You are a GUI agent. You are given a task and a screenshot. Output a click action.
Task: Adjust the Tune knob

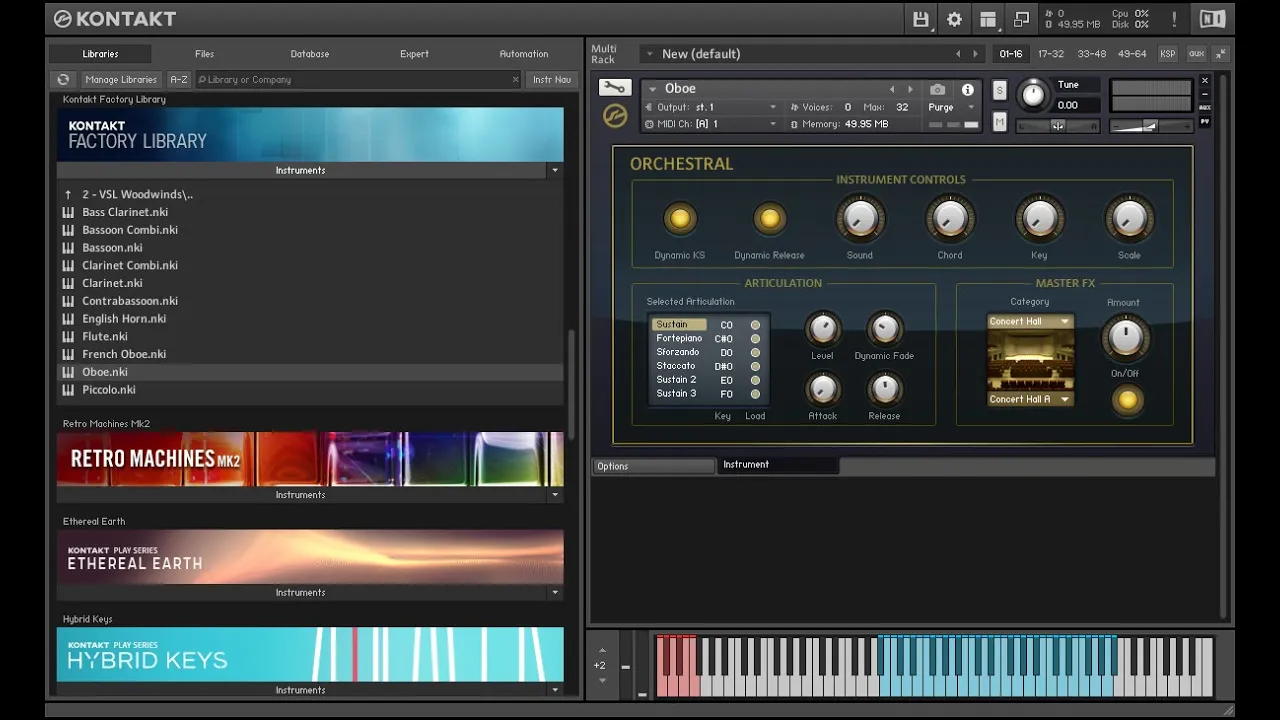point(1033,95)
